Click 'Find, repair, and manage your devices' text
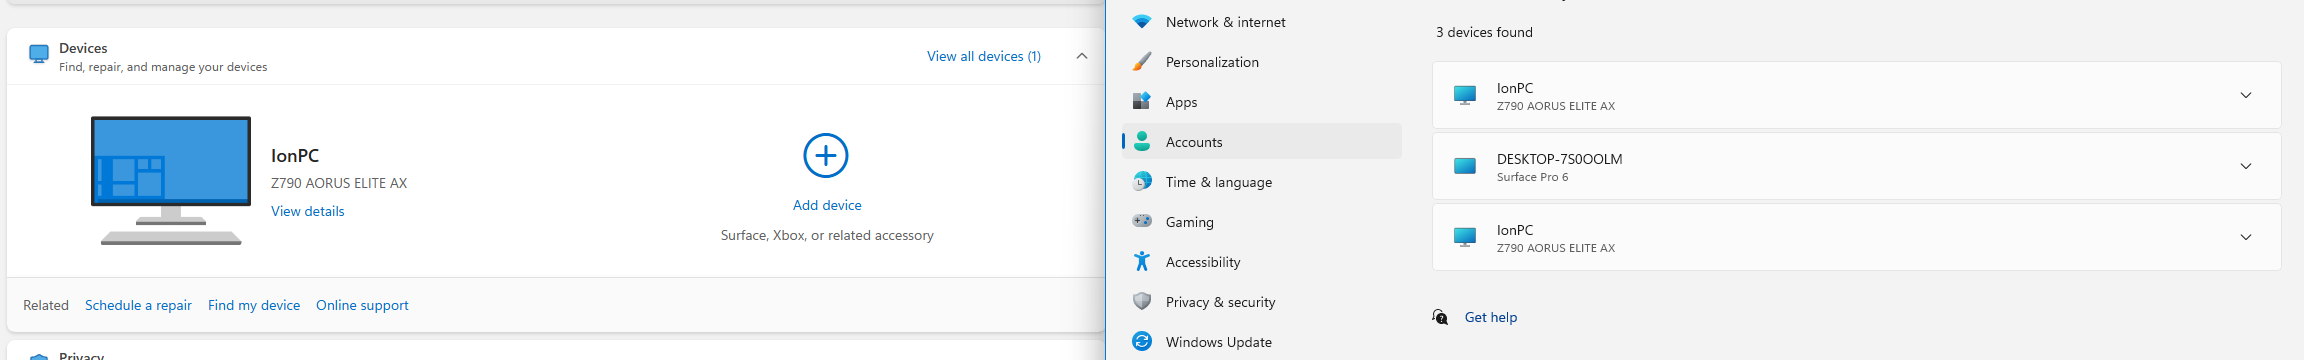Image resolution: width=2304 pixels, height=360 pixels. [163, 67]
